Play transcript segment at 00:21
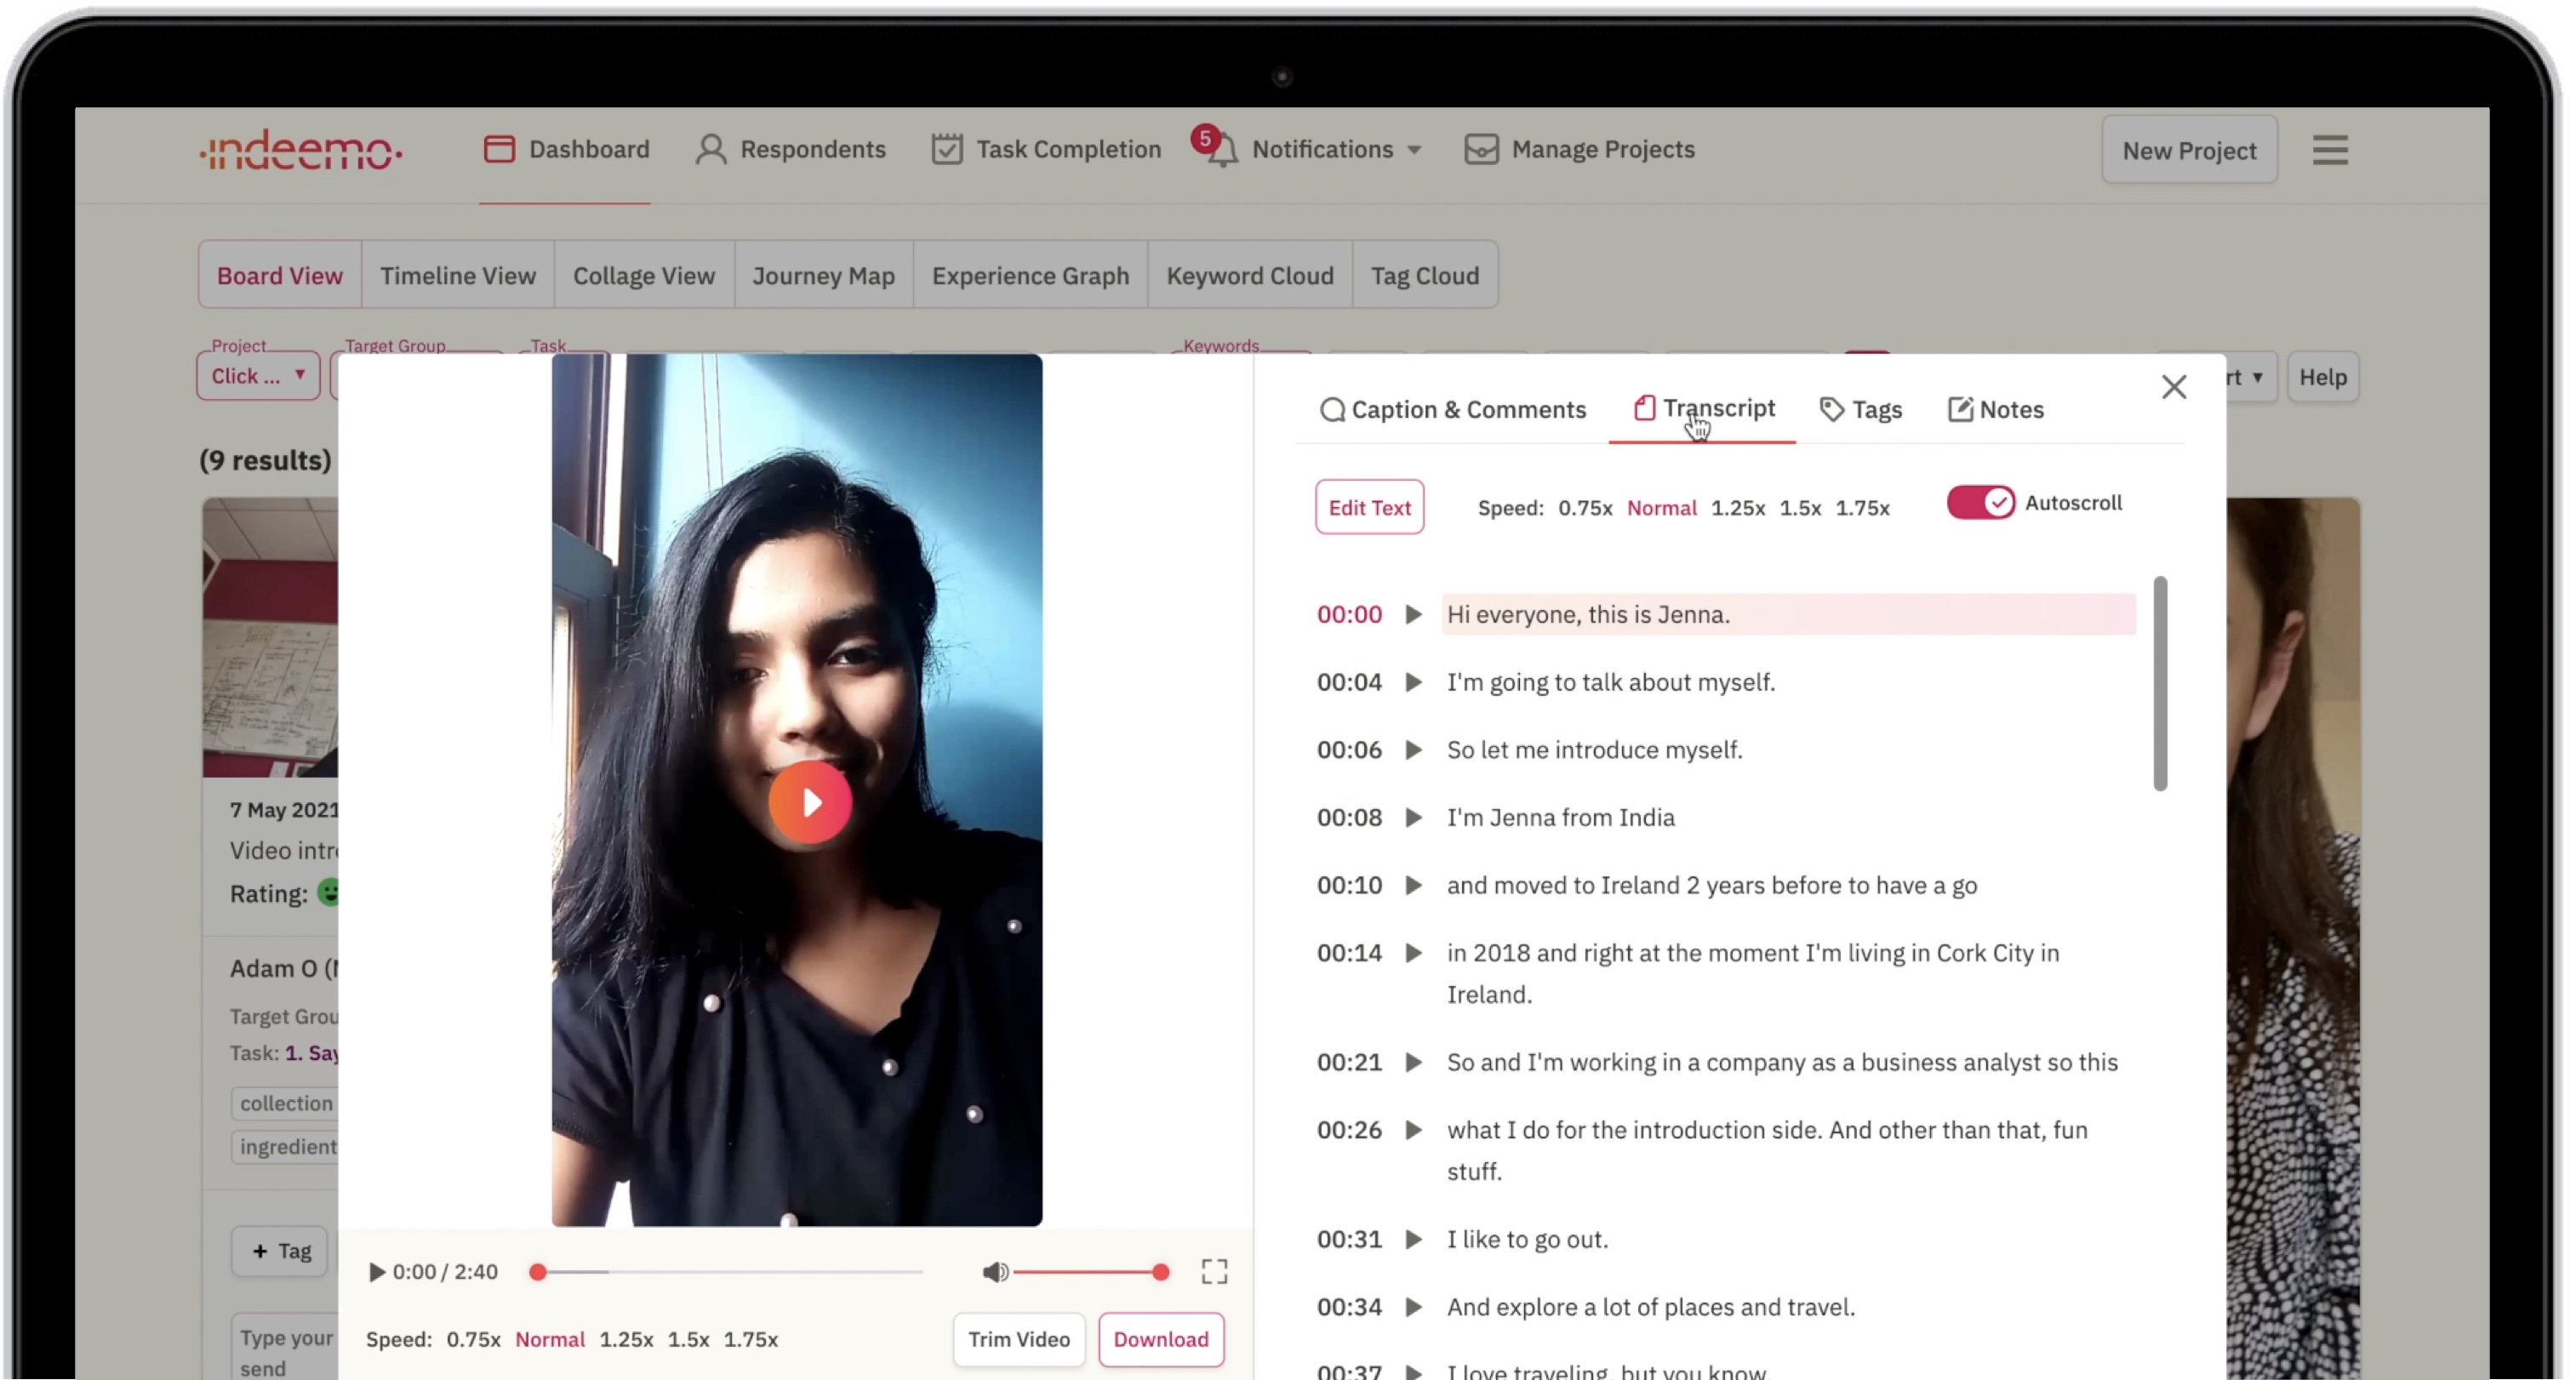Screen dimensions: 2576x1380 click(x=1412, y=1062)
